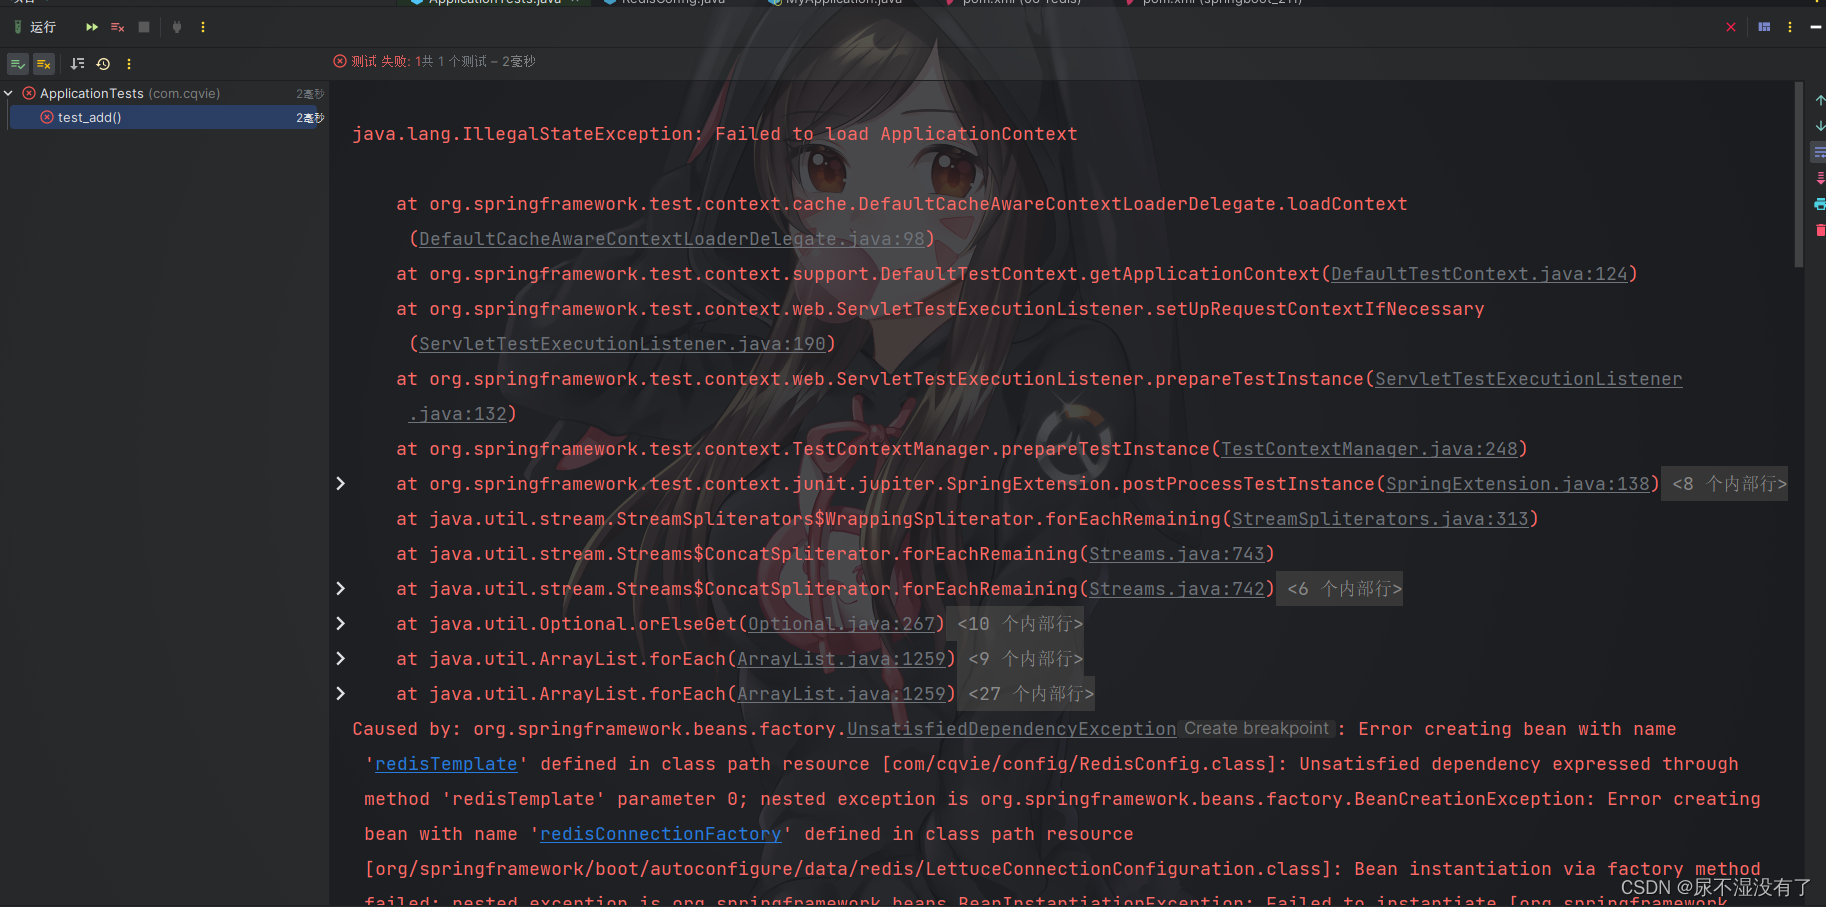
Task: Expand fold arrow on SpringExtension line
Action: click(x=341, y=484)
